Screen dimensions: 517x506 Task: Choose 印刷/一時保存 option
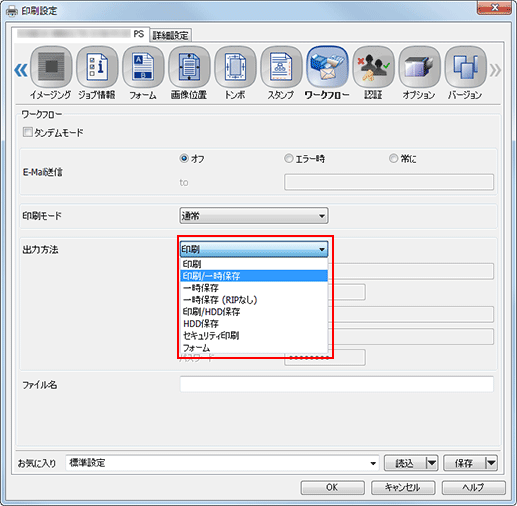click(254, 276)
